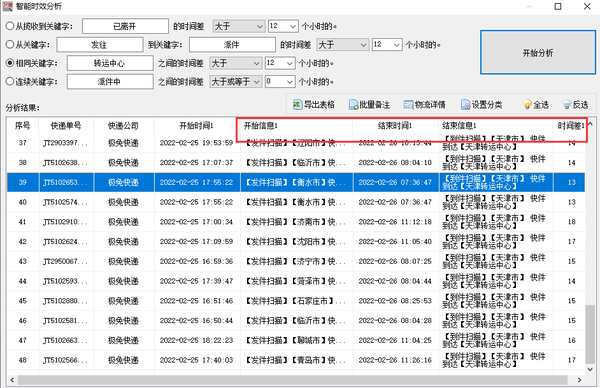The width and height of the screenshot is (600, 388).
Task: Select the 相同关键字 radio option
Action: [10, 63]
